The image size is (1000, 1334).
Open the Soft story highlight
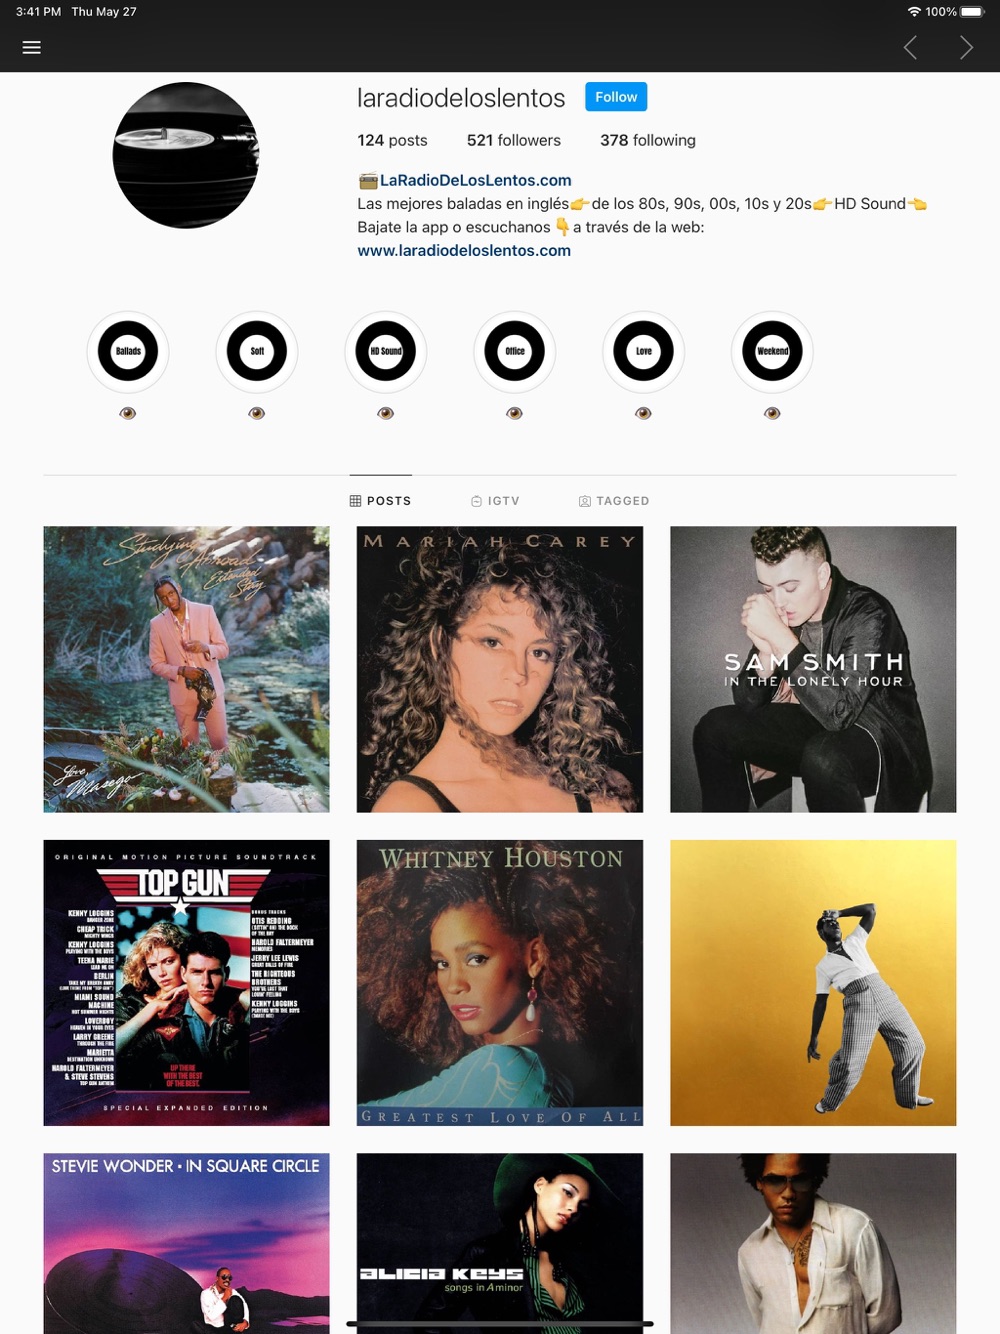pyautogui.click(x=257, y=352)
